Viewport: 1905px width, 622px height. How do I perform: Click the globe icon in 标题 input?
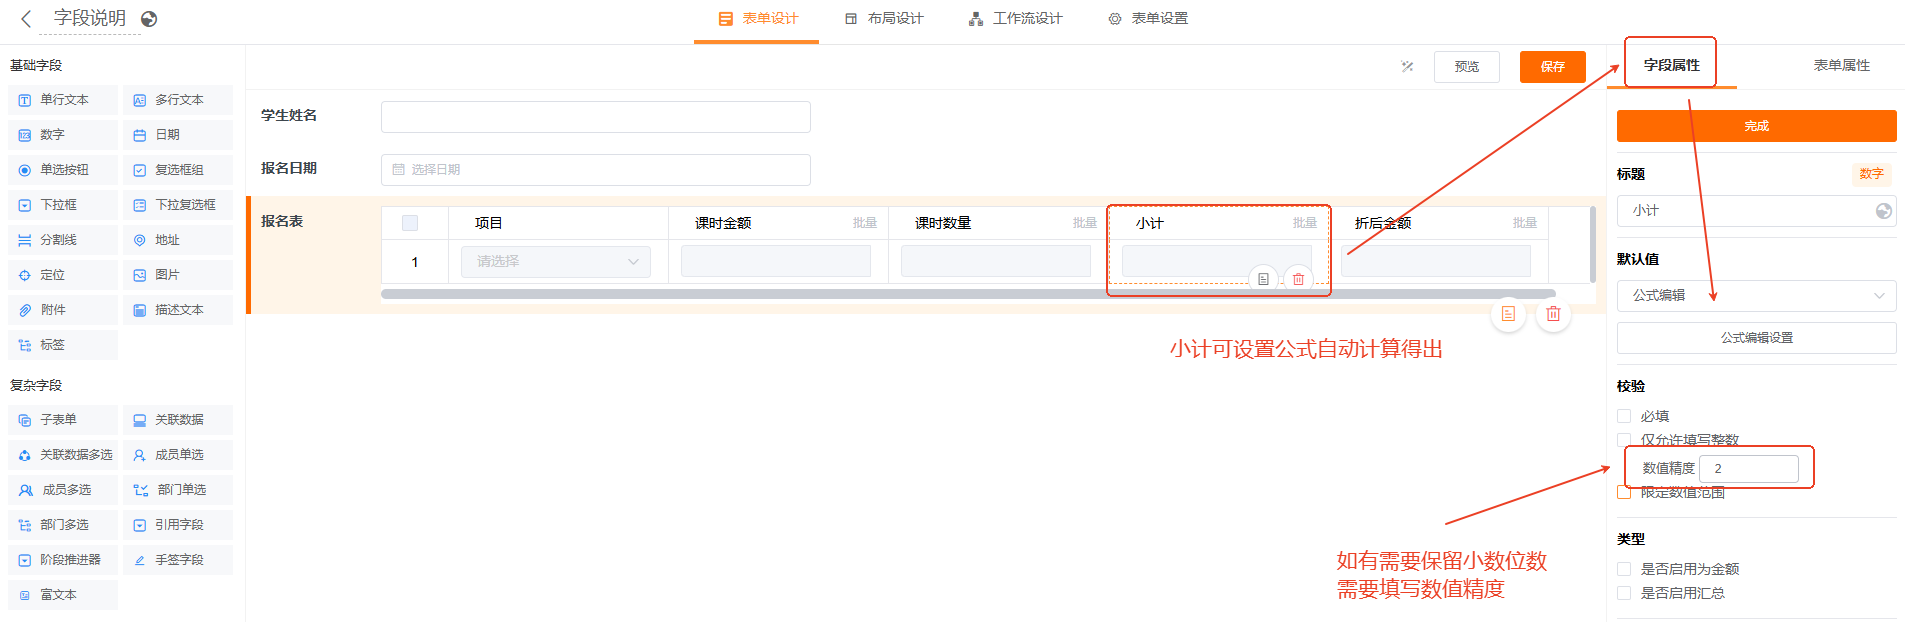pos(1883,211)
